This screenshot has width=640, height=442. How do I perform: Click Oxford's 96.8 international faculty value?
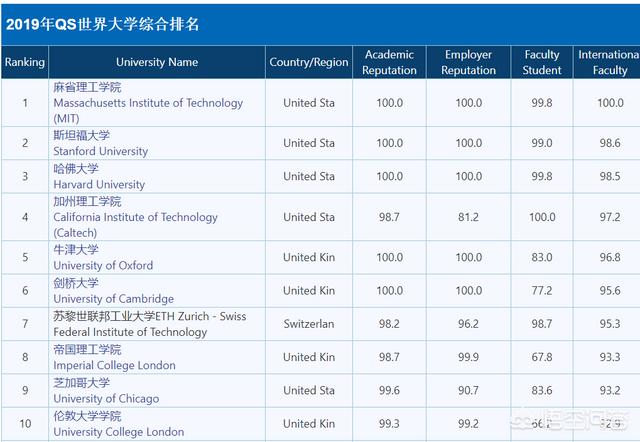click(x=610, y=257)
